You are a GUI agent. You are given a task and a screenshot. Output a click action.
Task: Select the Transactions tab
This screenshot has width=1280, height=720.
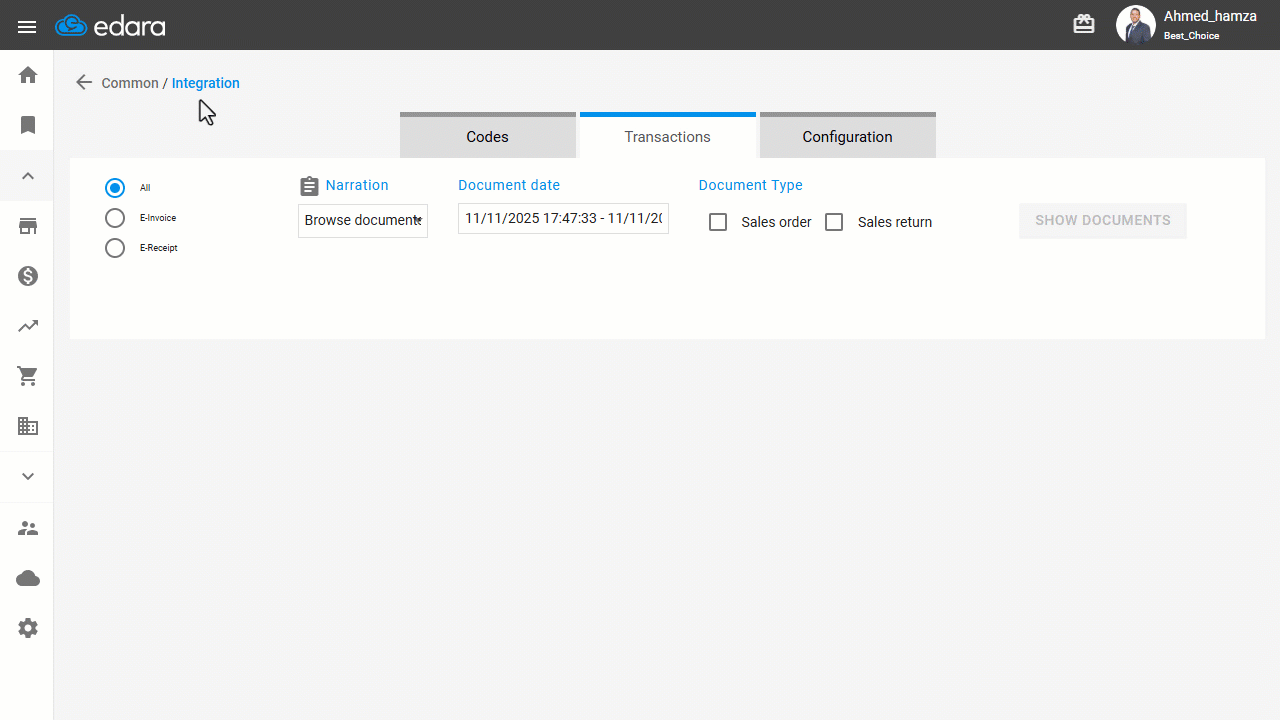668,135
